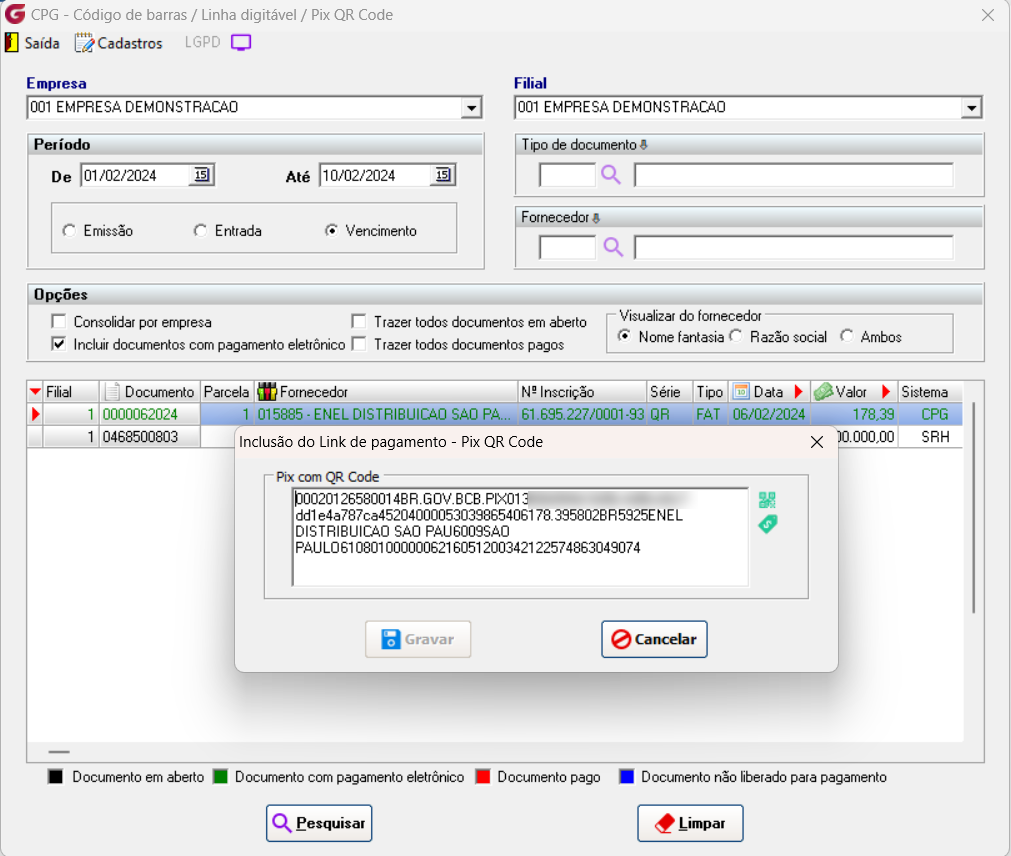The image size is (1011, 856).
Task: Click the Cancelar button
Action: 654,639
